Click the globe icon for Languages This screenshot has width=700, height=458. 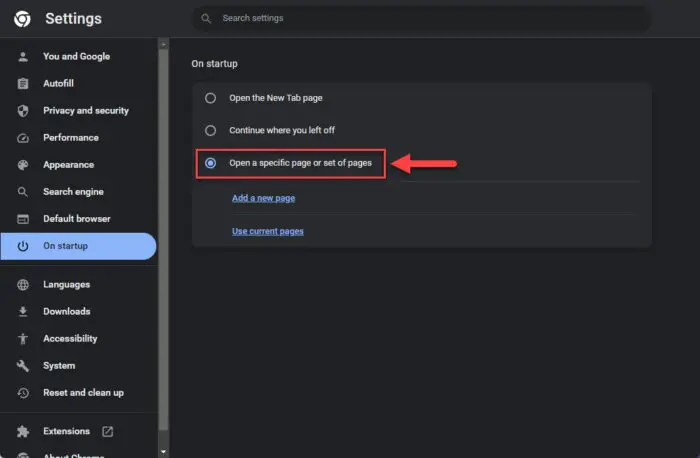(23, 285)
